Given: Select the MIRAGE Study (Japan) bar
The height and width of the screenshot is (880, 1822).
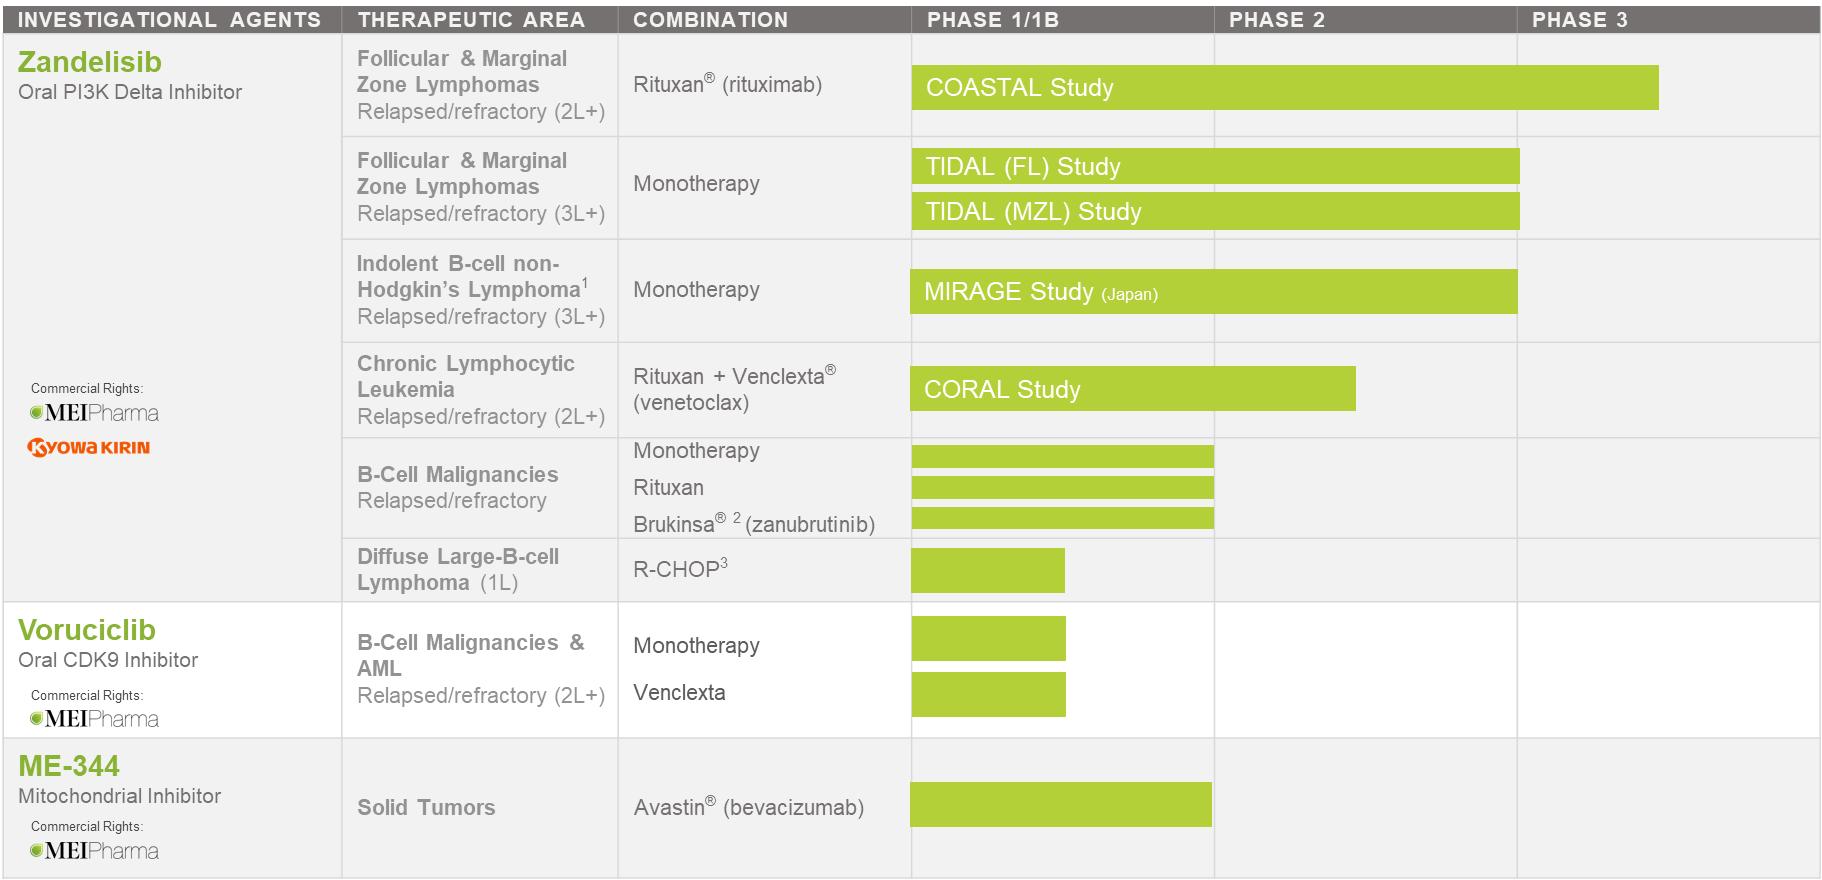Looking at the screenshot, I should click(x=1213, y=292).
